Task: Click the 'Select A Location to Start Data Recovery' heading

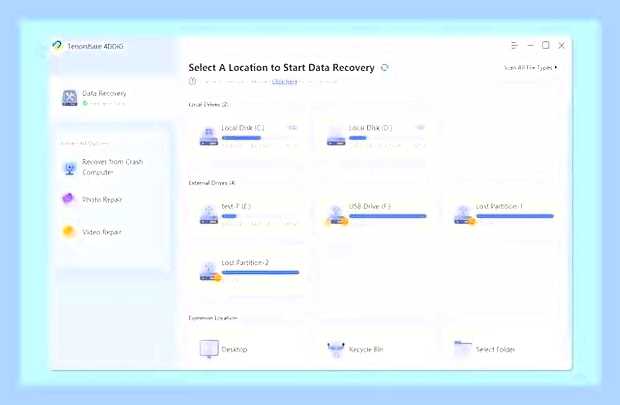Action: pos(282,68)
